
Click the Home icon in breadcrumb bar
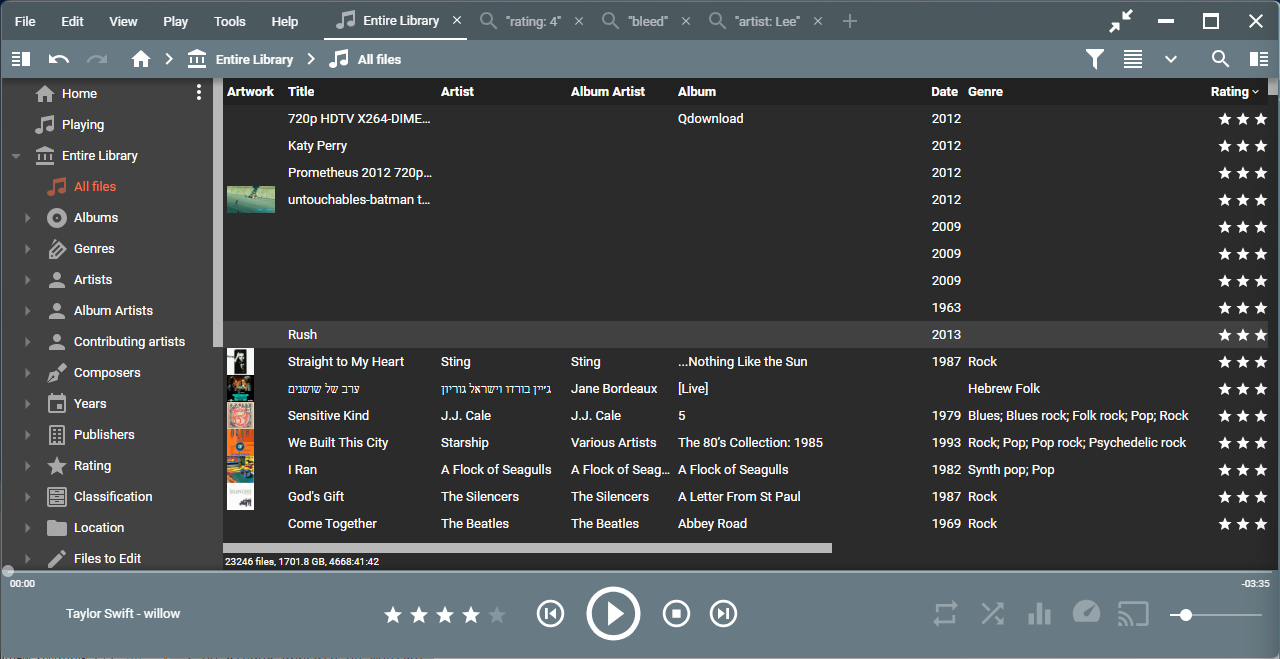coord(141,59)
